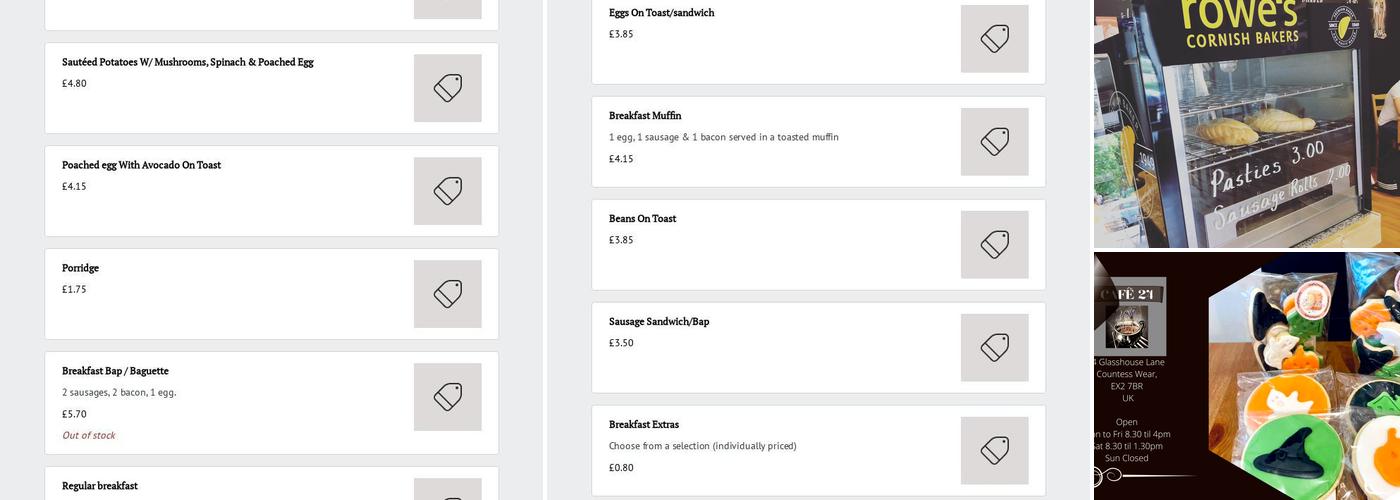Select the Breakfast Muffin title
Image resolution: width=1400 pixels, height=500 pixels.
[x=645, y=116]
